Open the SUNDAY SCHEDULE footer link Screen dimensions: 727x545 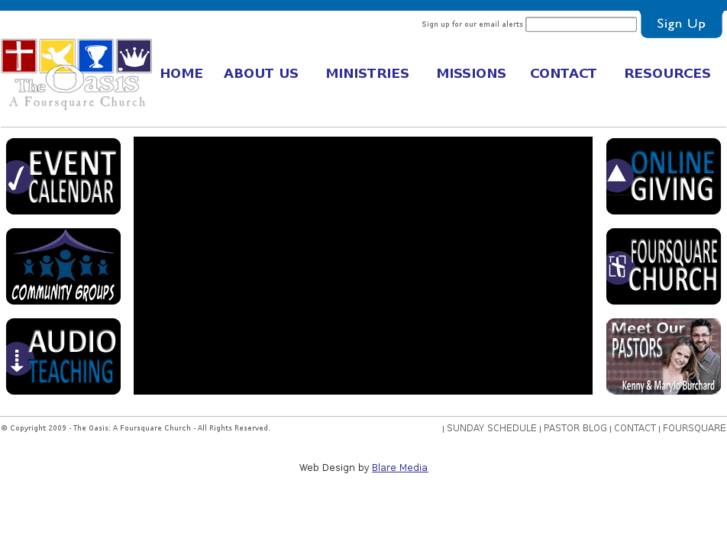491,428
